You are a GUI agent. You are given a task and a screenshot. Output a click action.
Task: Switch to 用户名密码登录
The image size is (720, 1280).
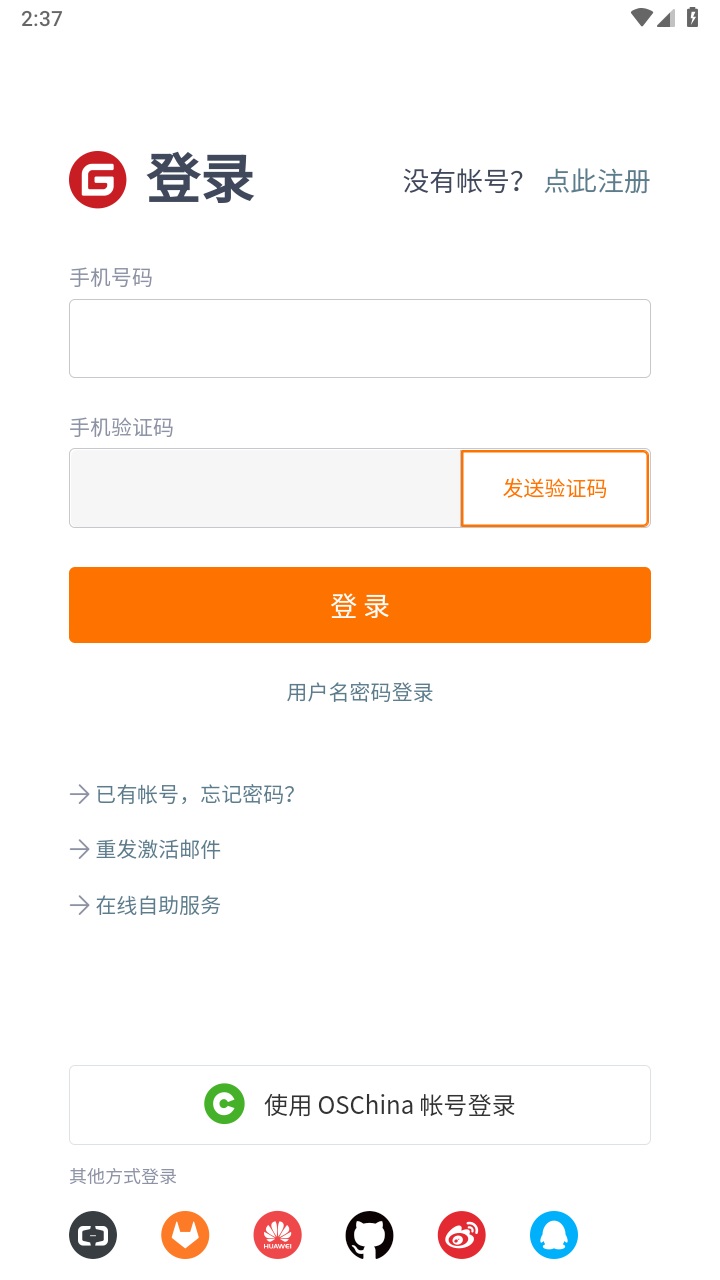click(360, 692)
